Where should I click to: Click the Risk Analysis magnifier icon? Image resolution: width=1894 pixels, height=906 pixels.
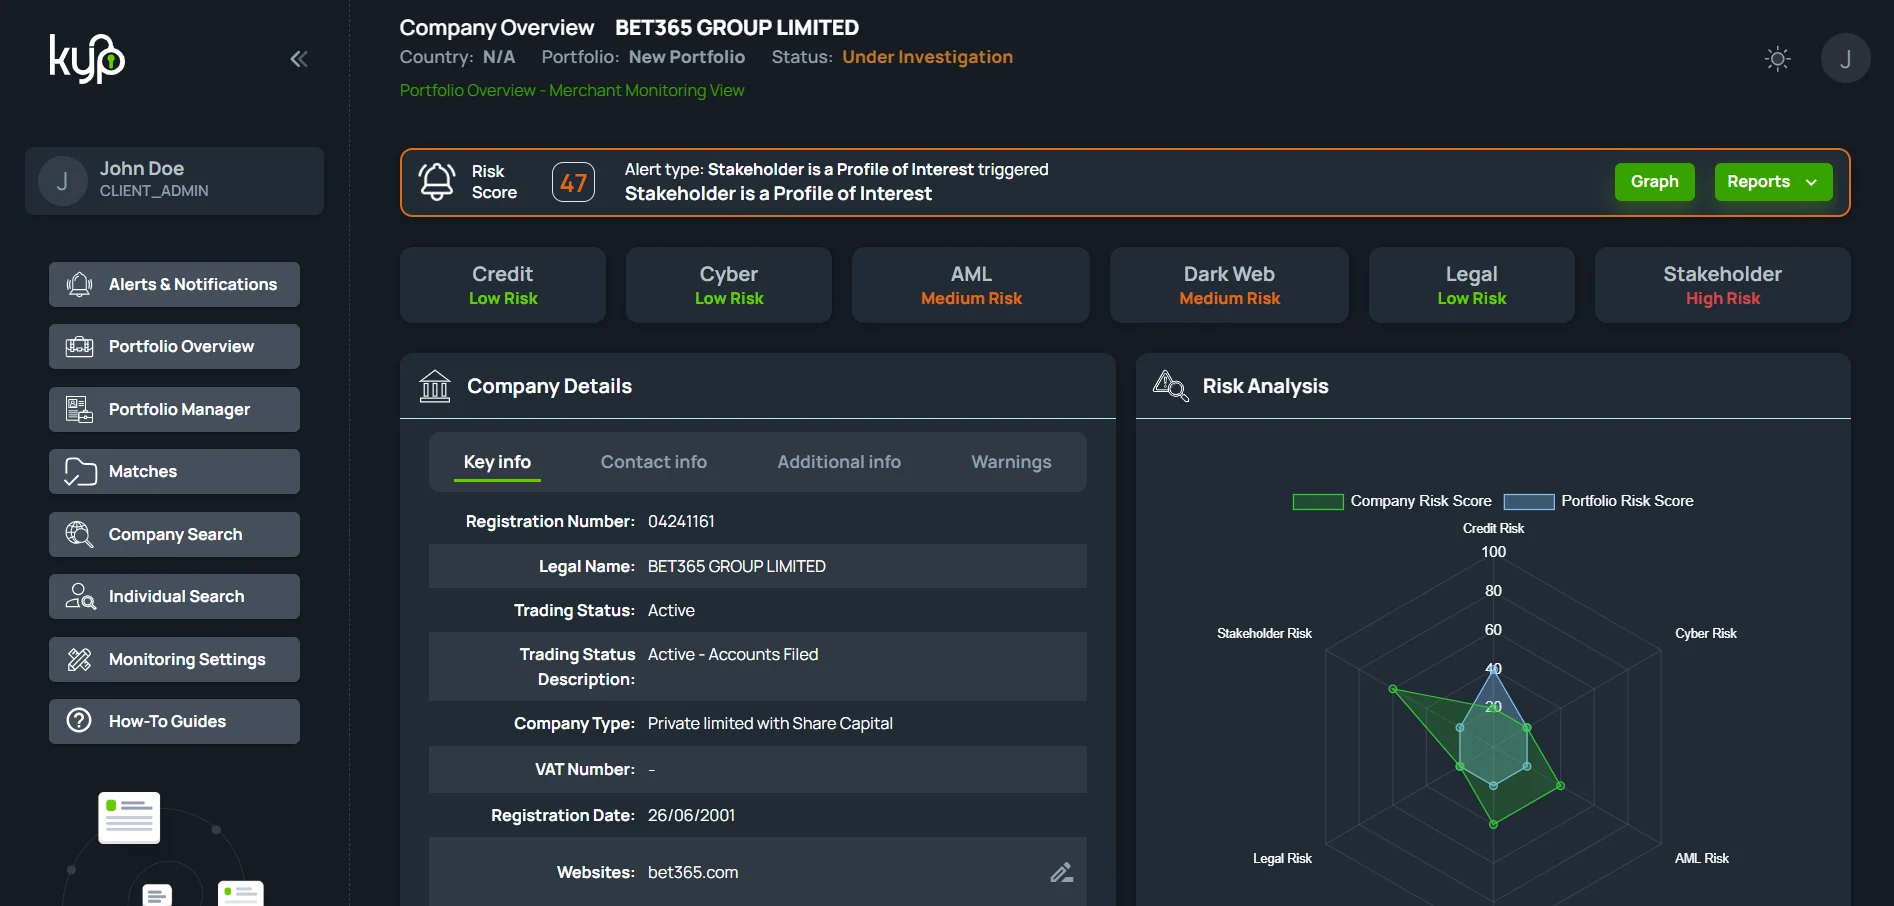(x=1171, y=386)
